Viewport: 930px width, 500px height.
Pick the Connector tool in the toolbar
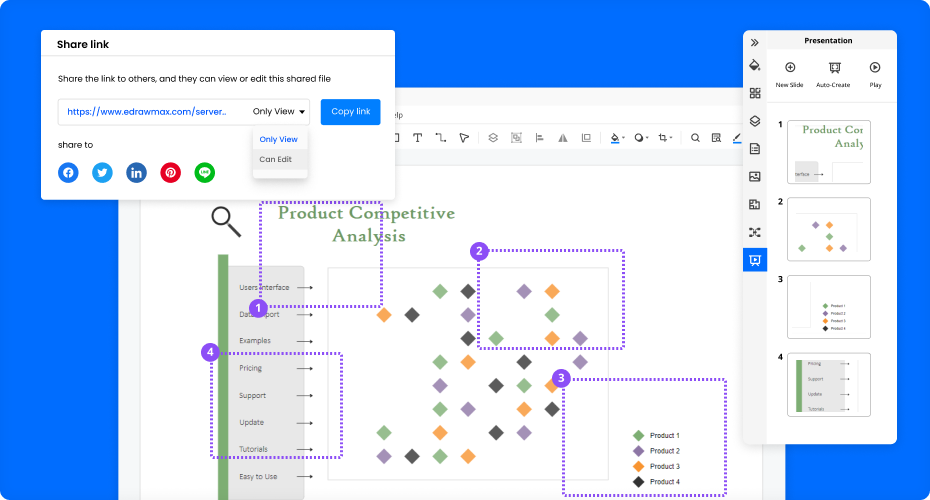pos(440,138)
